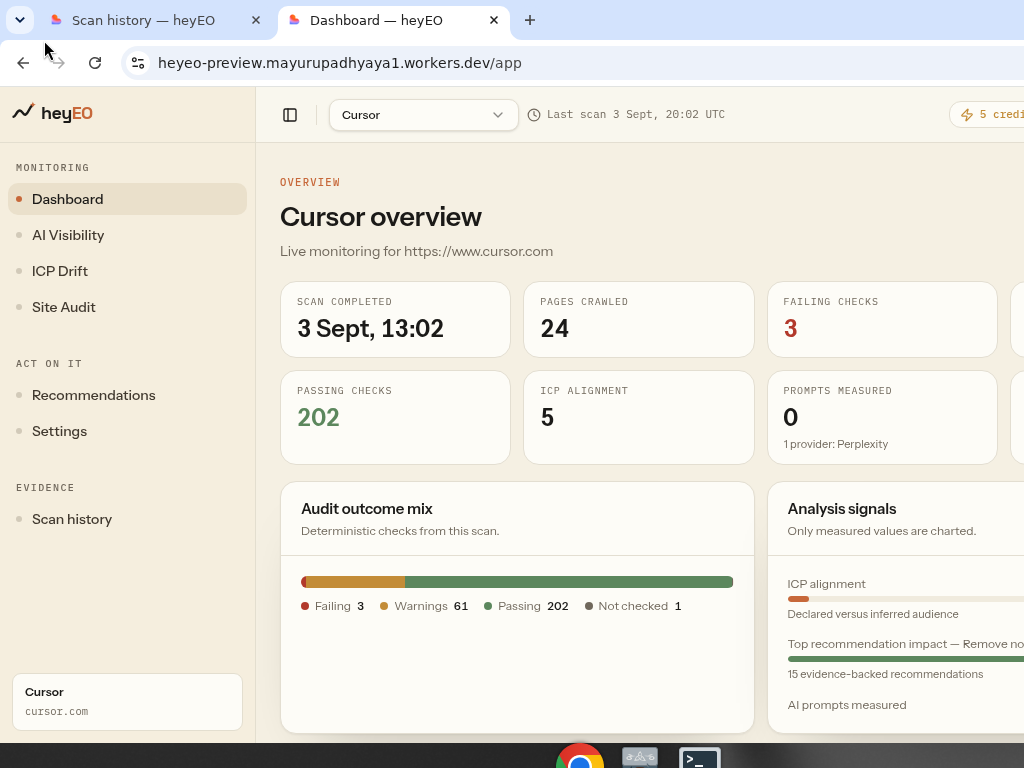Viewport: 1024px width, 768px height.
Task: Open the tab search dropdown arrow
Action: pos(20,20)
